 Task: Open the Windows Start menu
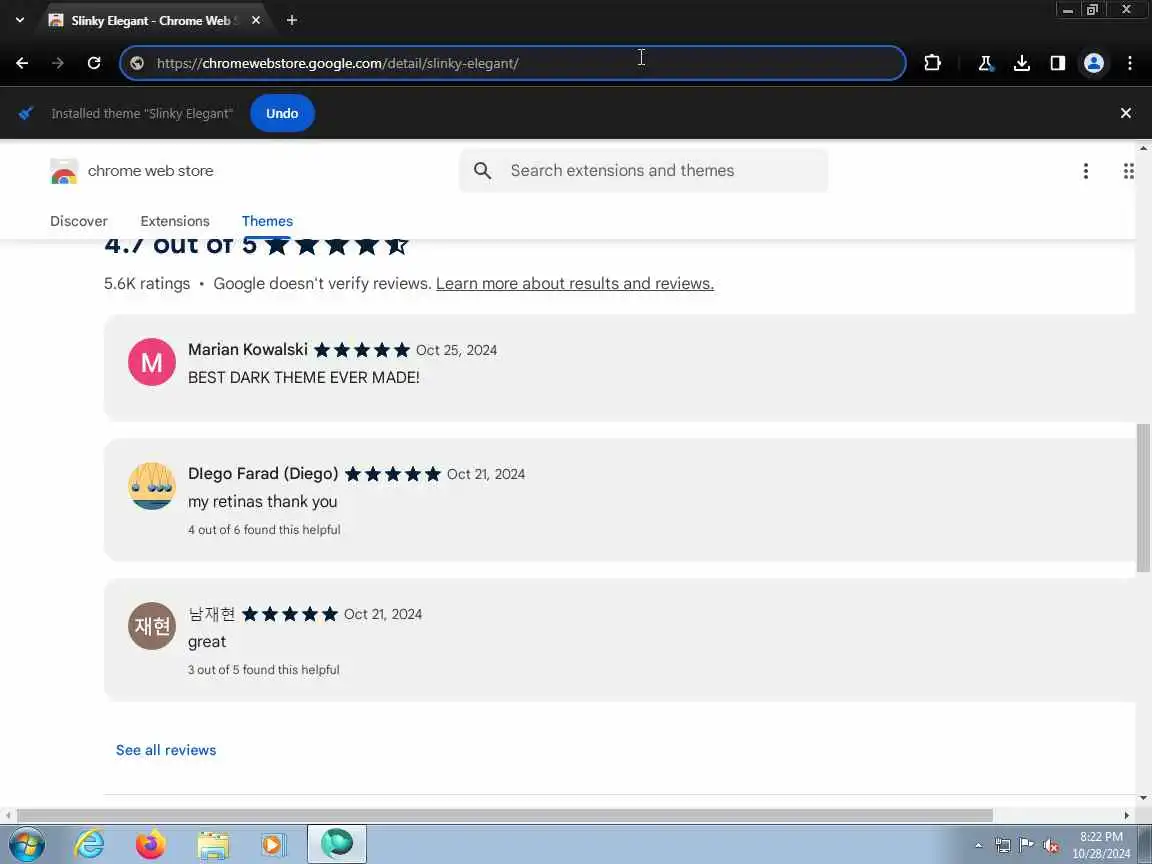pyautogui.click(x=26, y=844)
